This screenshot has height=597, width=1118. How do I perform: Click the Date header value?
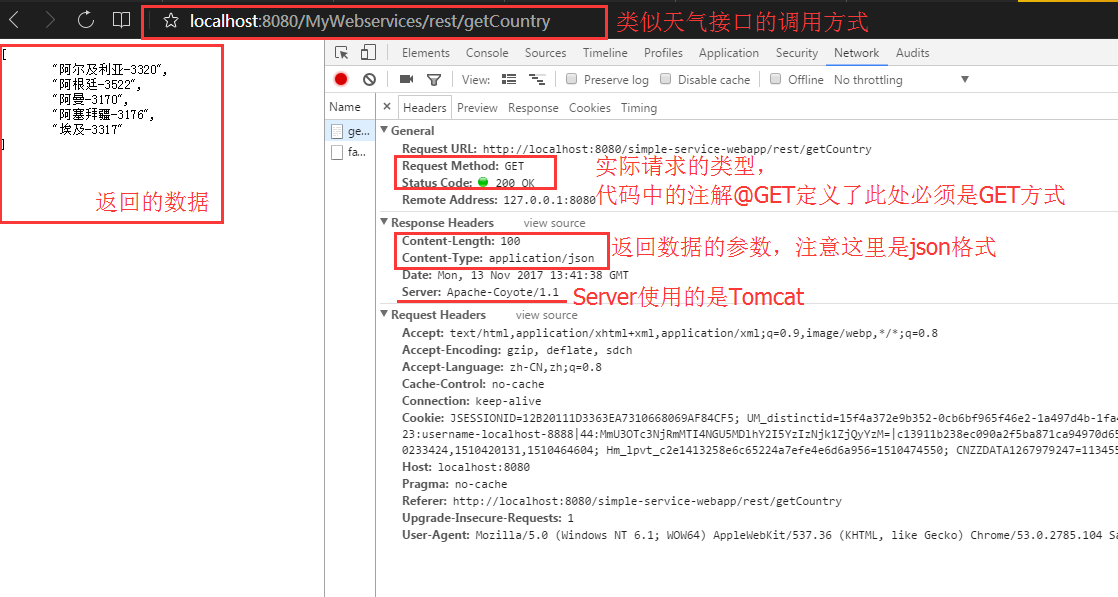pos(533,275)
